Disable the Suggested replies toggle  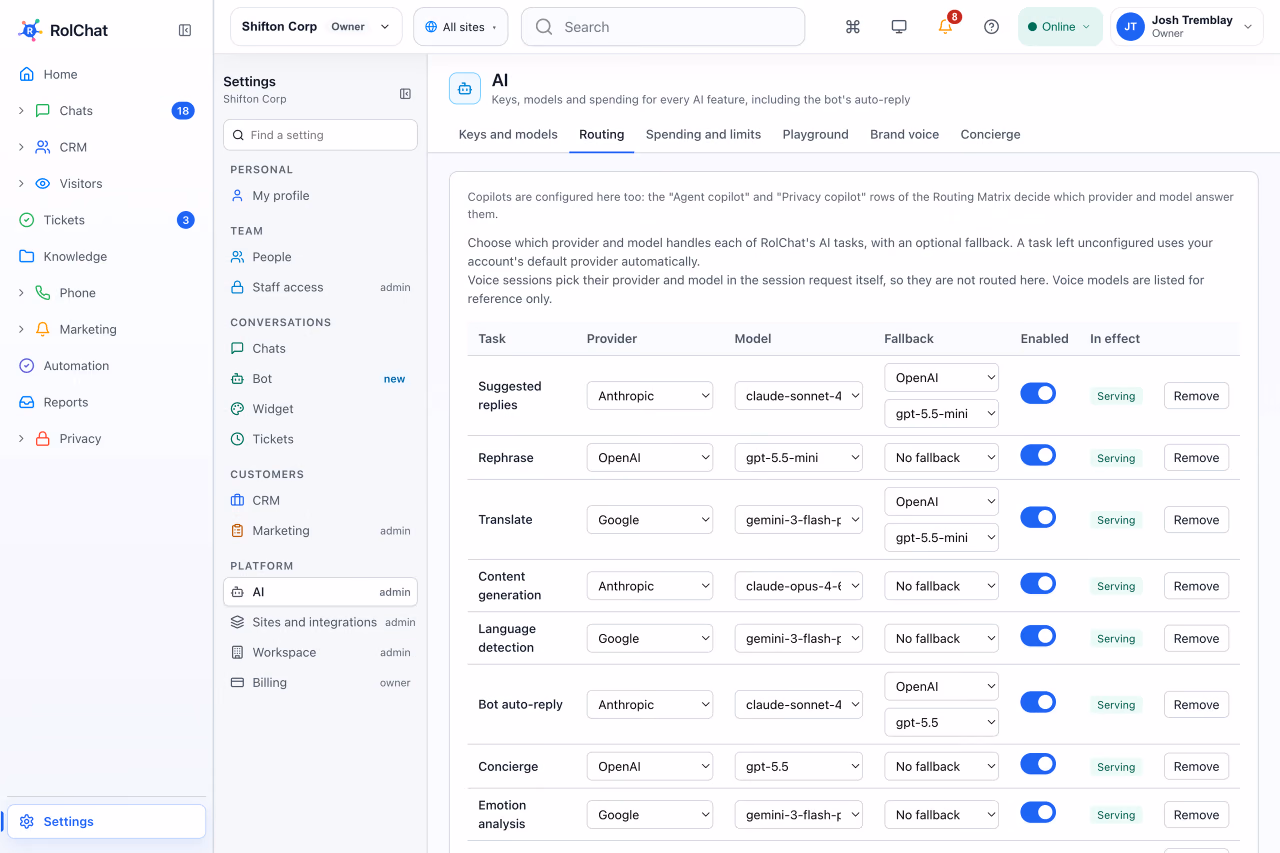1038,394
